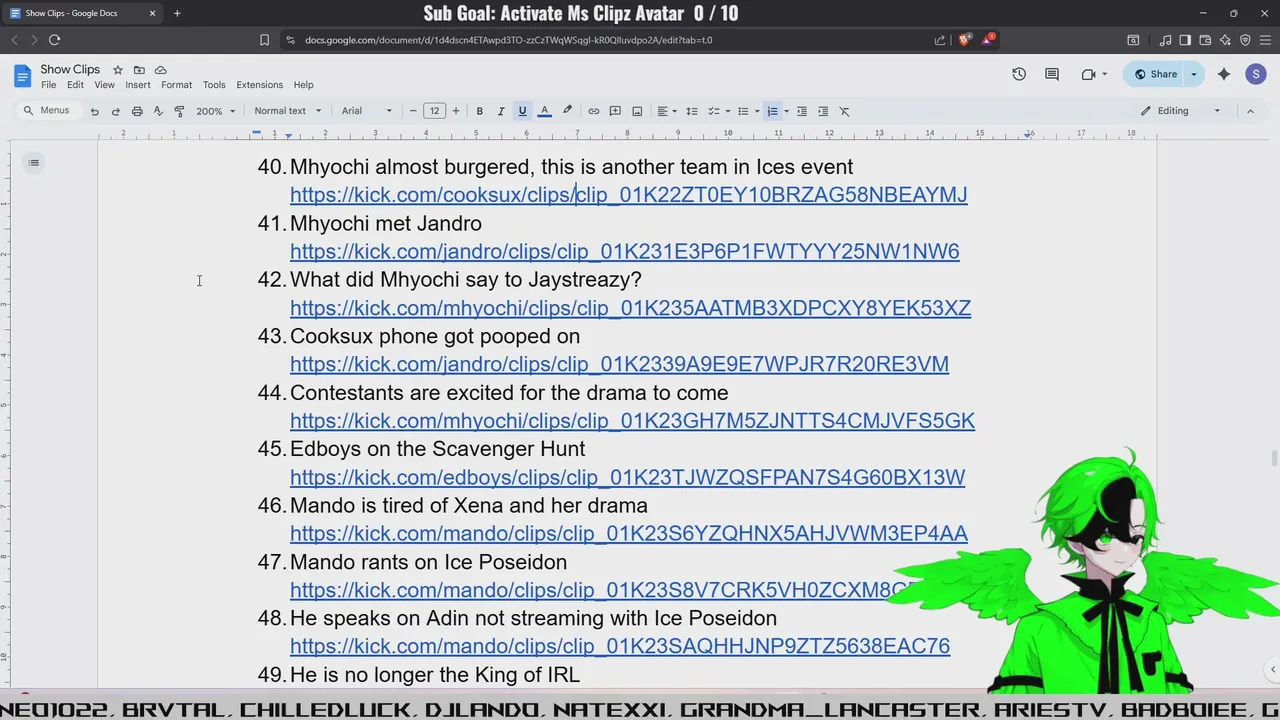The width and height of the screenshot is (1280, 720).
Task: Toggle browser sidebar panel
Action: click(1185, 40)
